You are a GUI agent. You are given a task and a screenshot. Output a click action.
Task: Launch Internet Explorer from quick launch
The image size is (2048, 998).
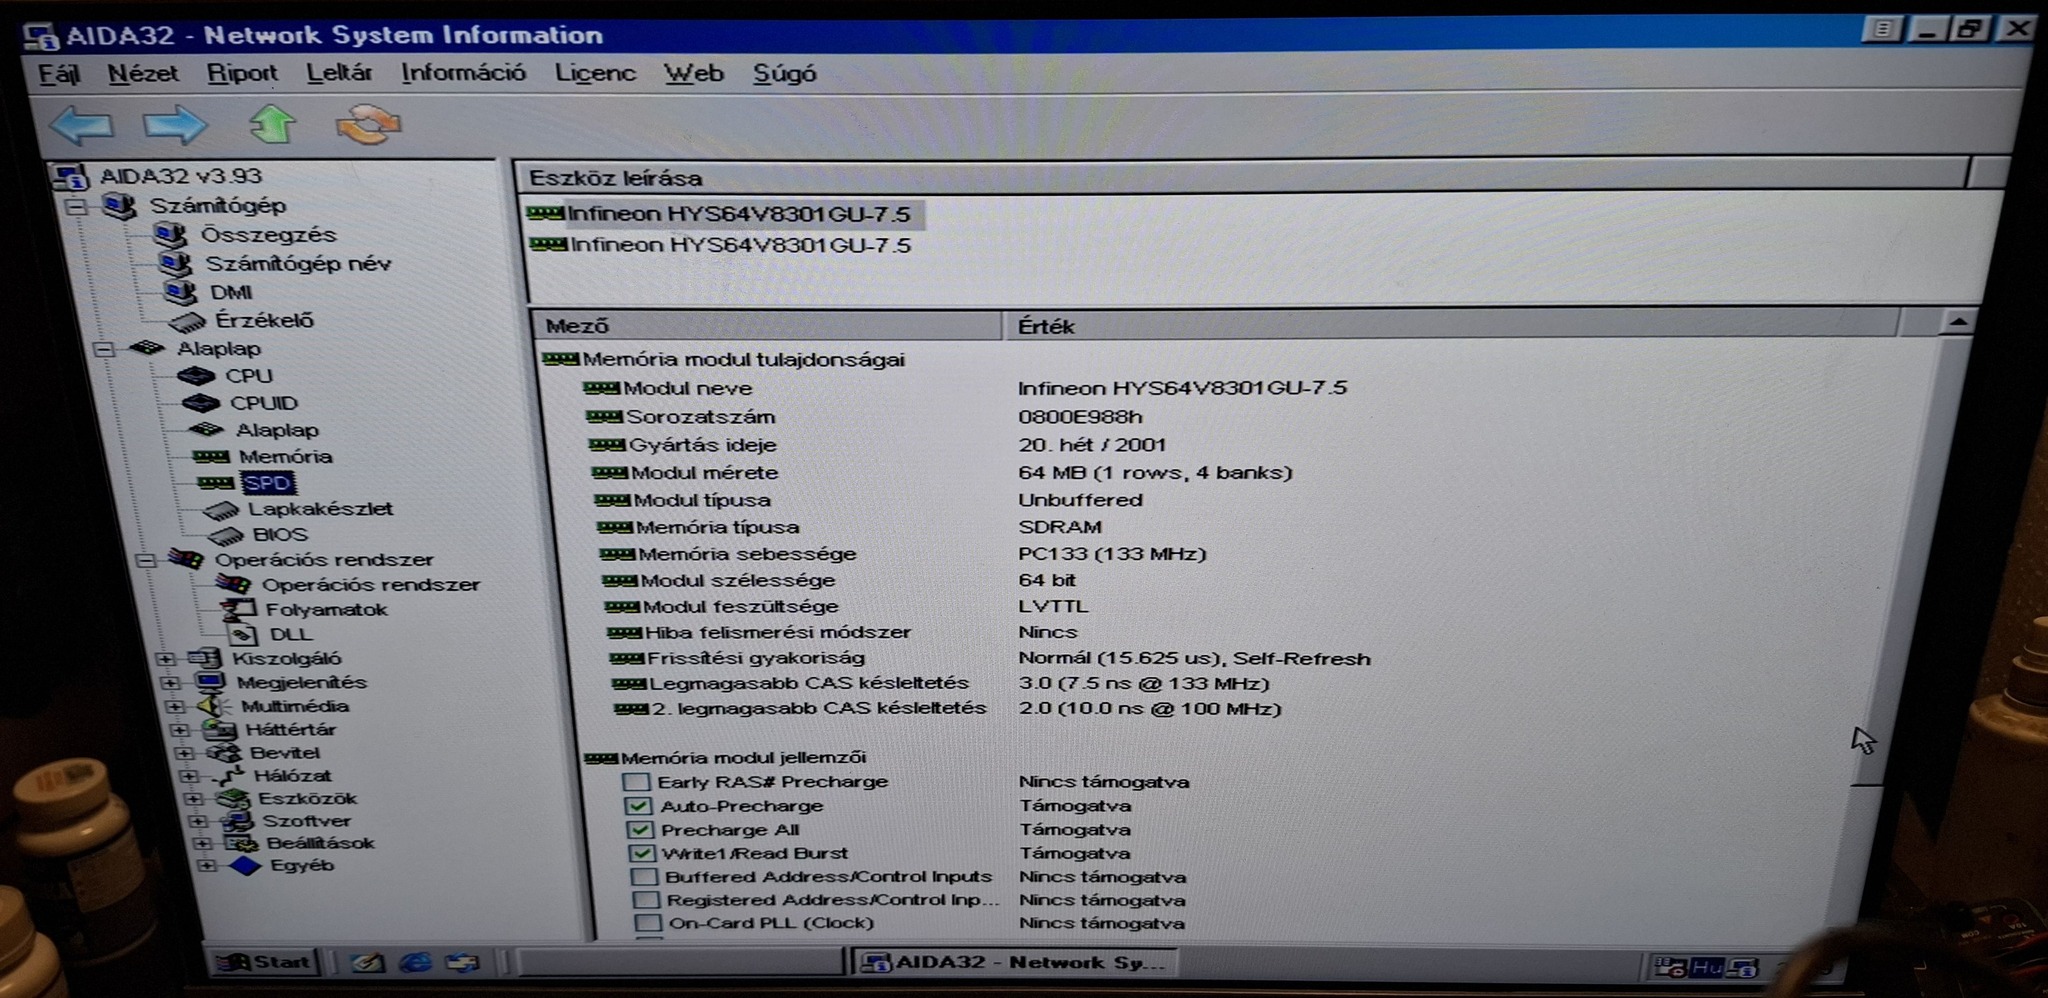415,963
